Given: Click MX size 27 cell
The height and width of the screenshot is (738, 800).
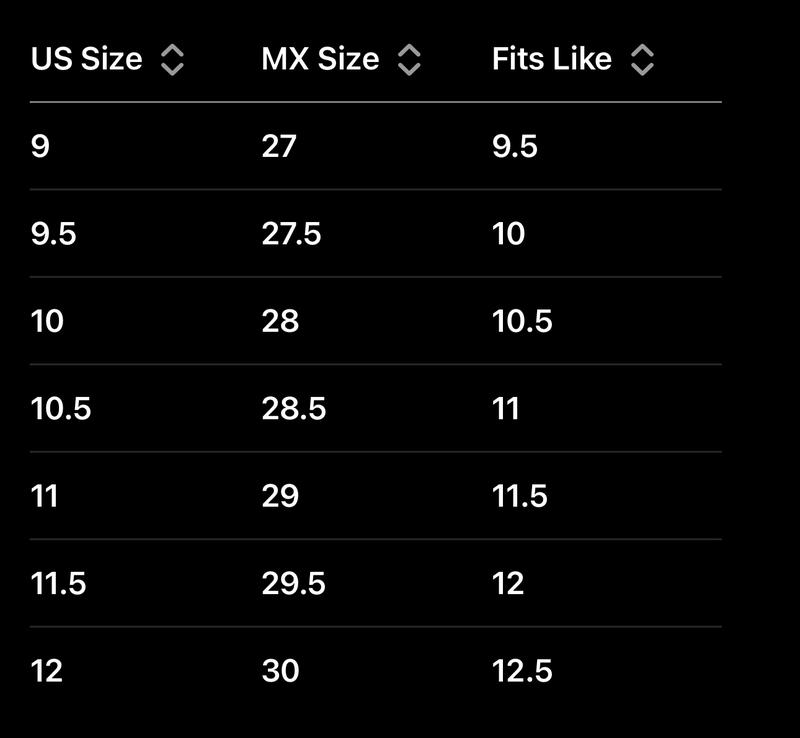Looking at the screenshot, I should (x=279, y=147).
